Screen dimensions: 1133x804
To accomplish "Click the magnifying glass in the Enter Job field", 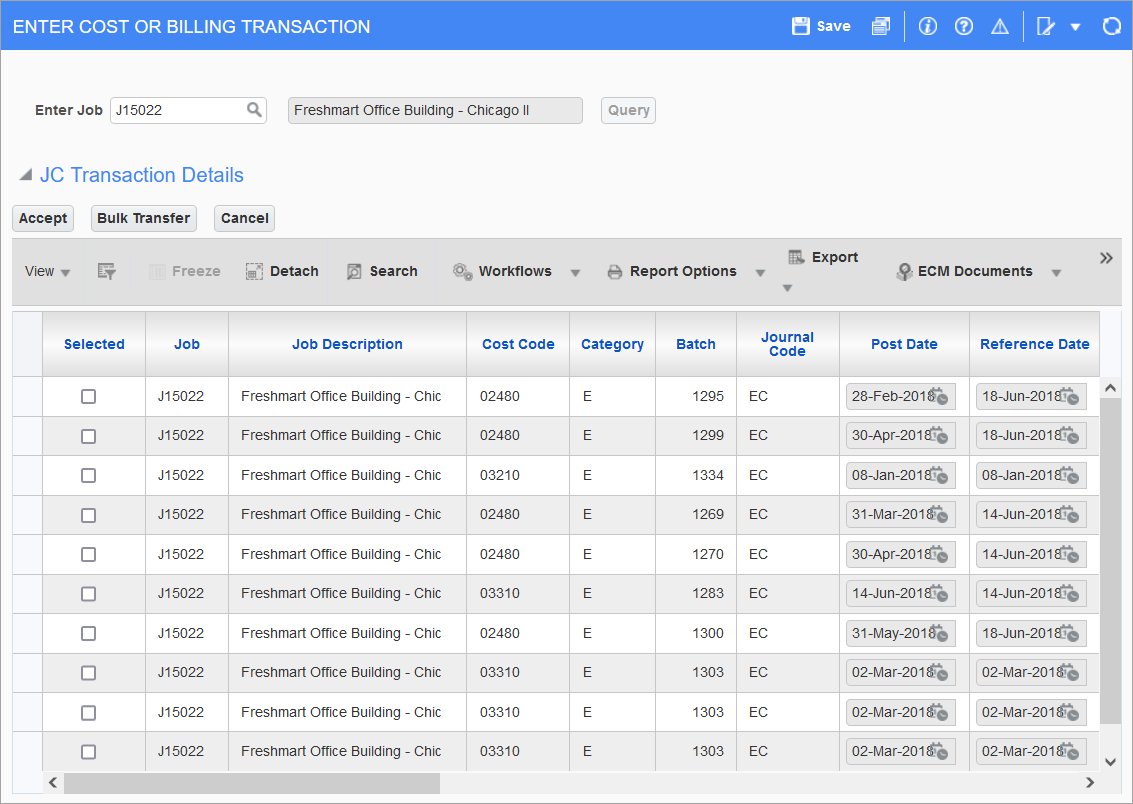I will coord(256,110).
